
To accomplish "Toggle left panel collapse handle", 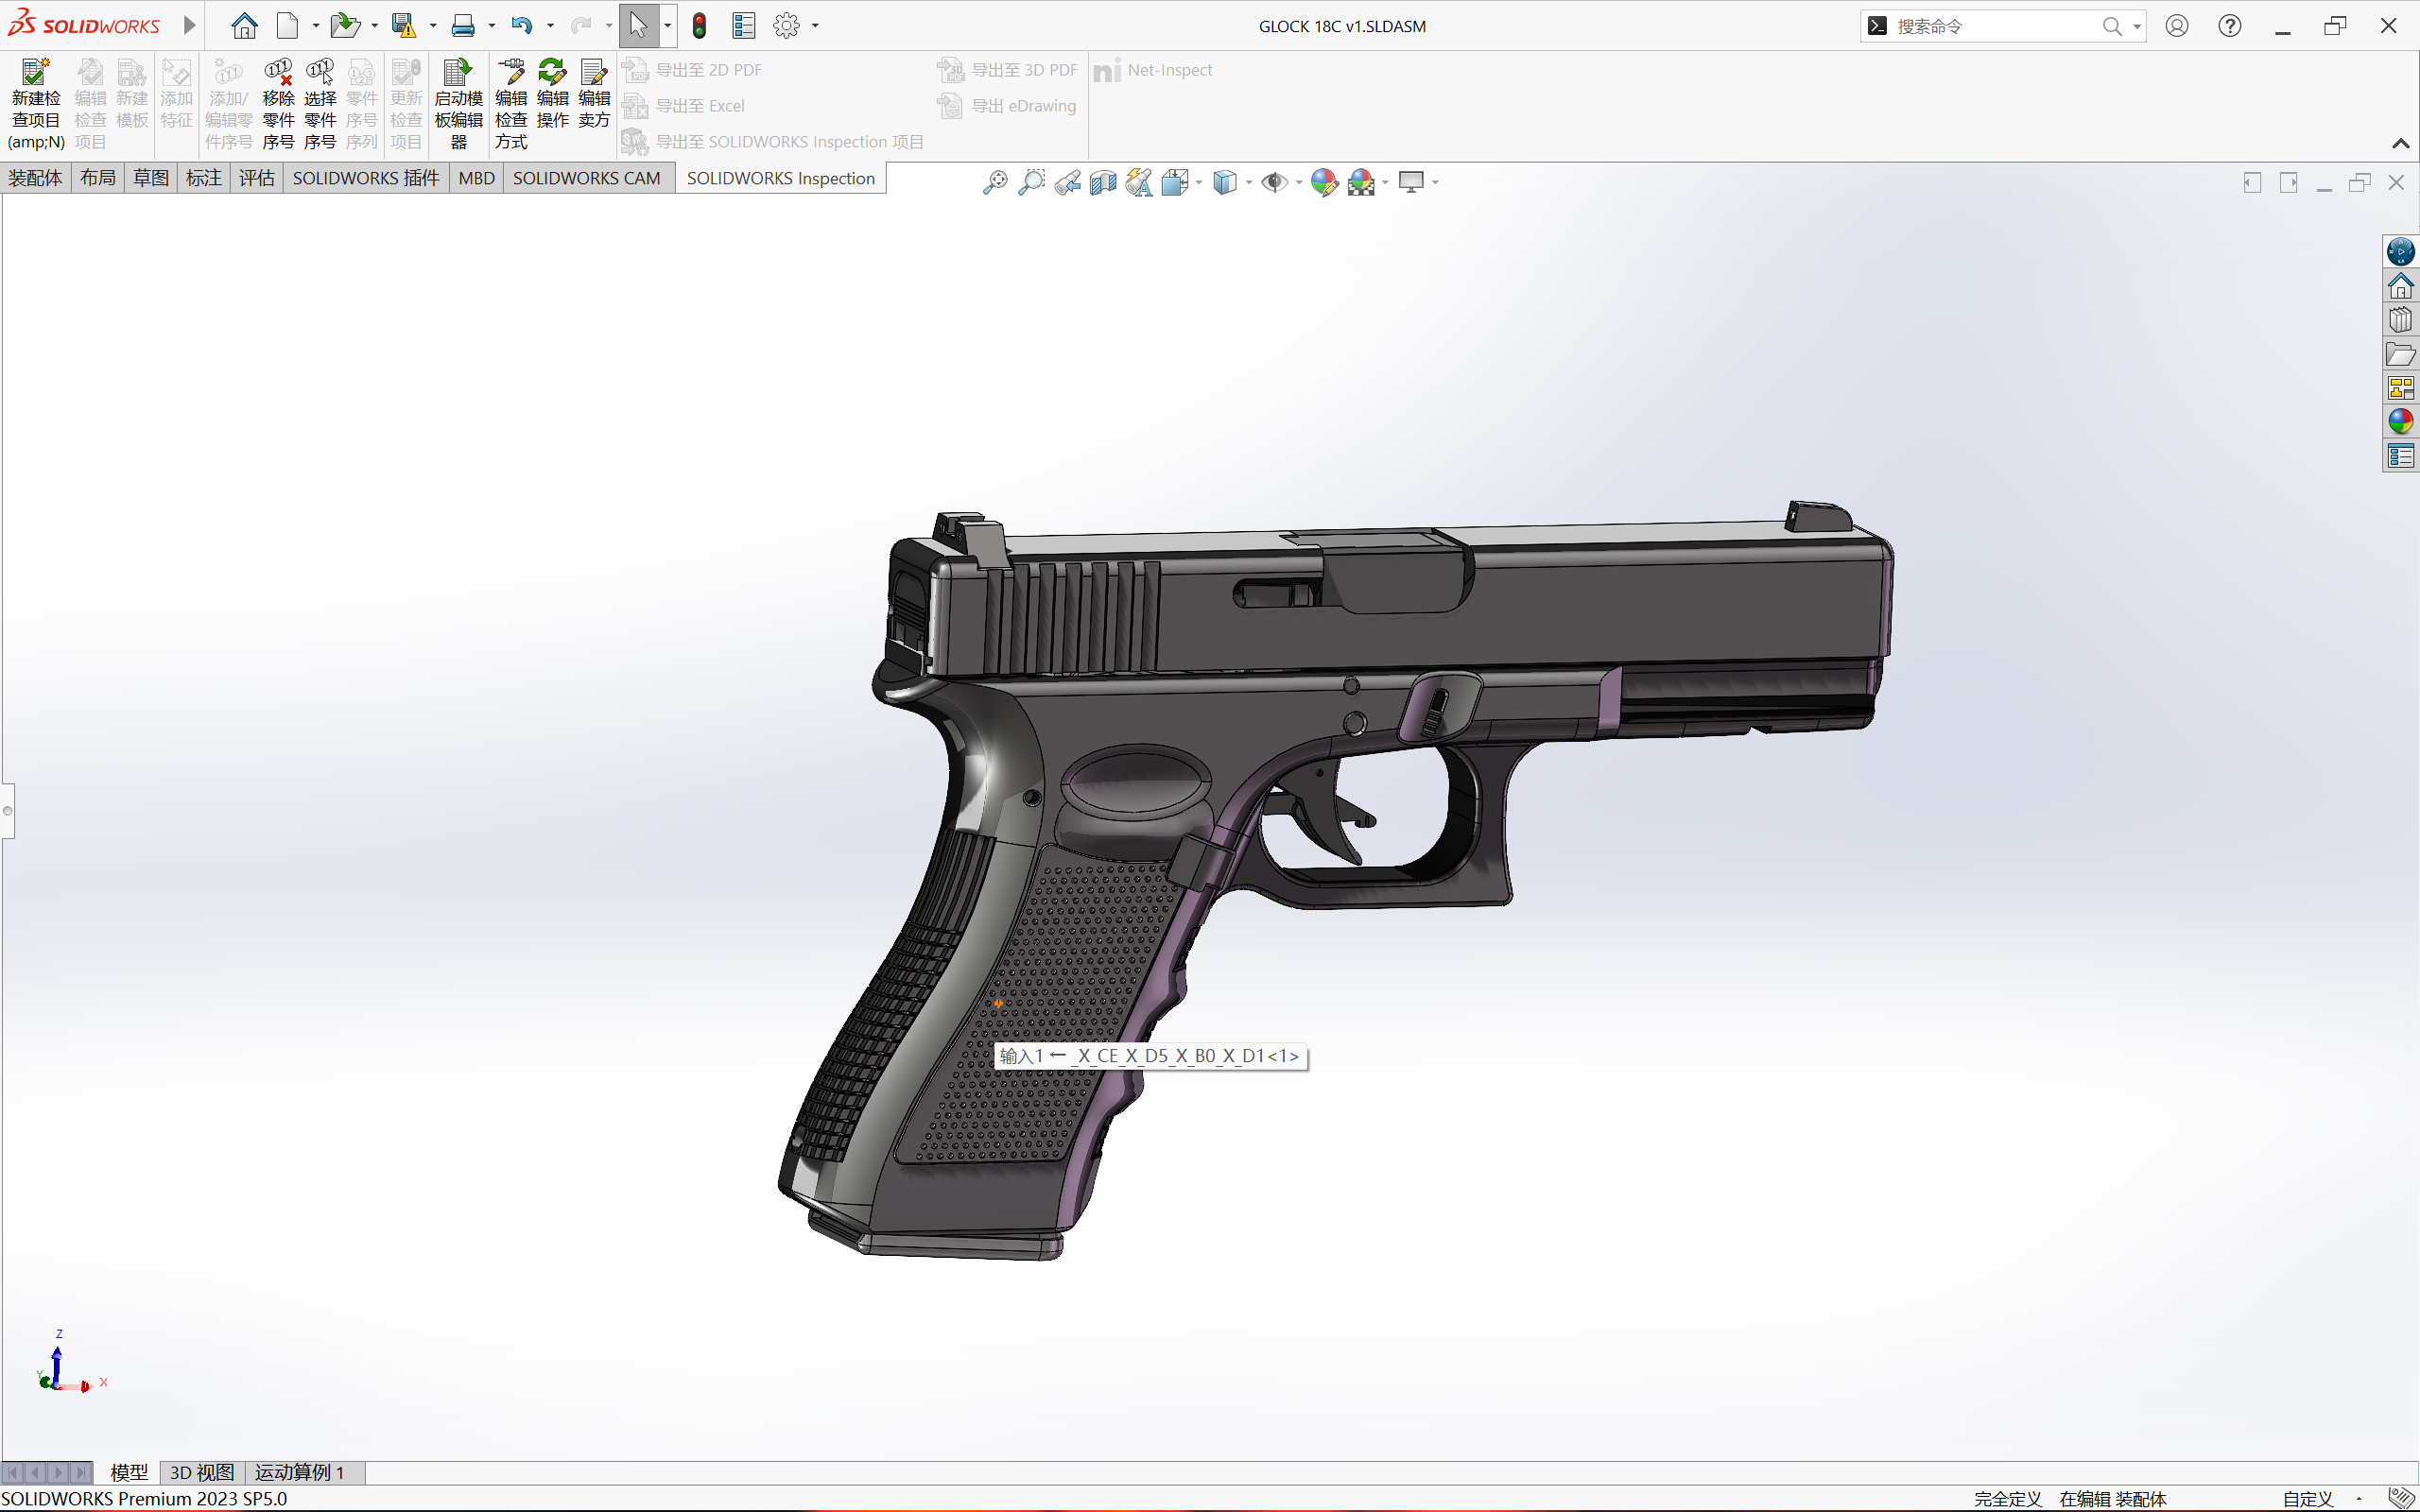I will (8, 810).
